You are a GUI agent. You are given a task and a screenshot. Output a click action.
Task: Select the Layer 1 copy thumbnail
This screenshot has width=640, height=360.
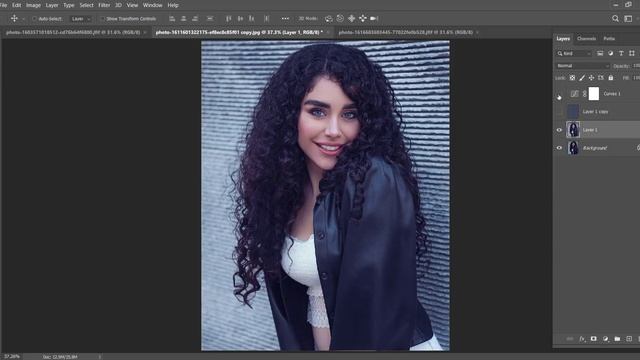point(573,111)
